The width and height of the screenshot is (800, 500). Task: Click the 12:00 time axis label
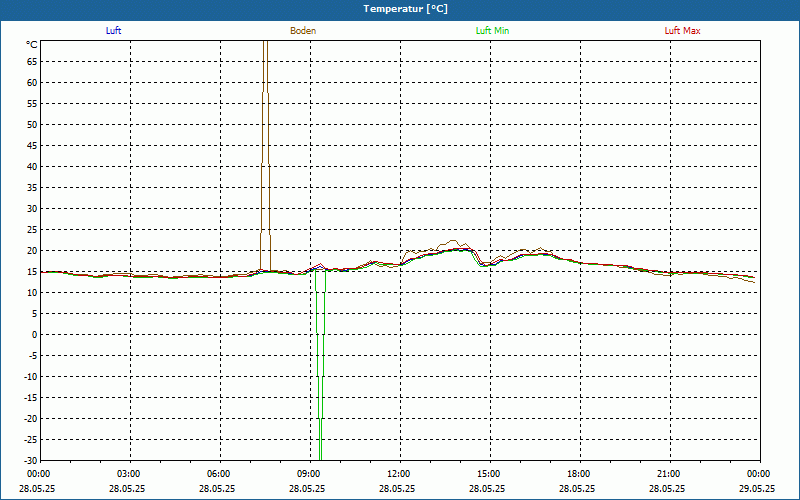[399, 474]
